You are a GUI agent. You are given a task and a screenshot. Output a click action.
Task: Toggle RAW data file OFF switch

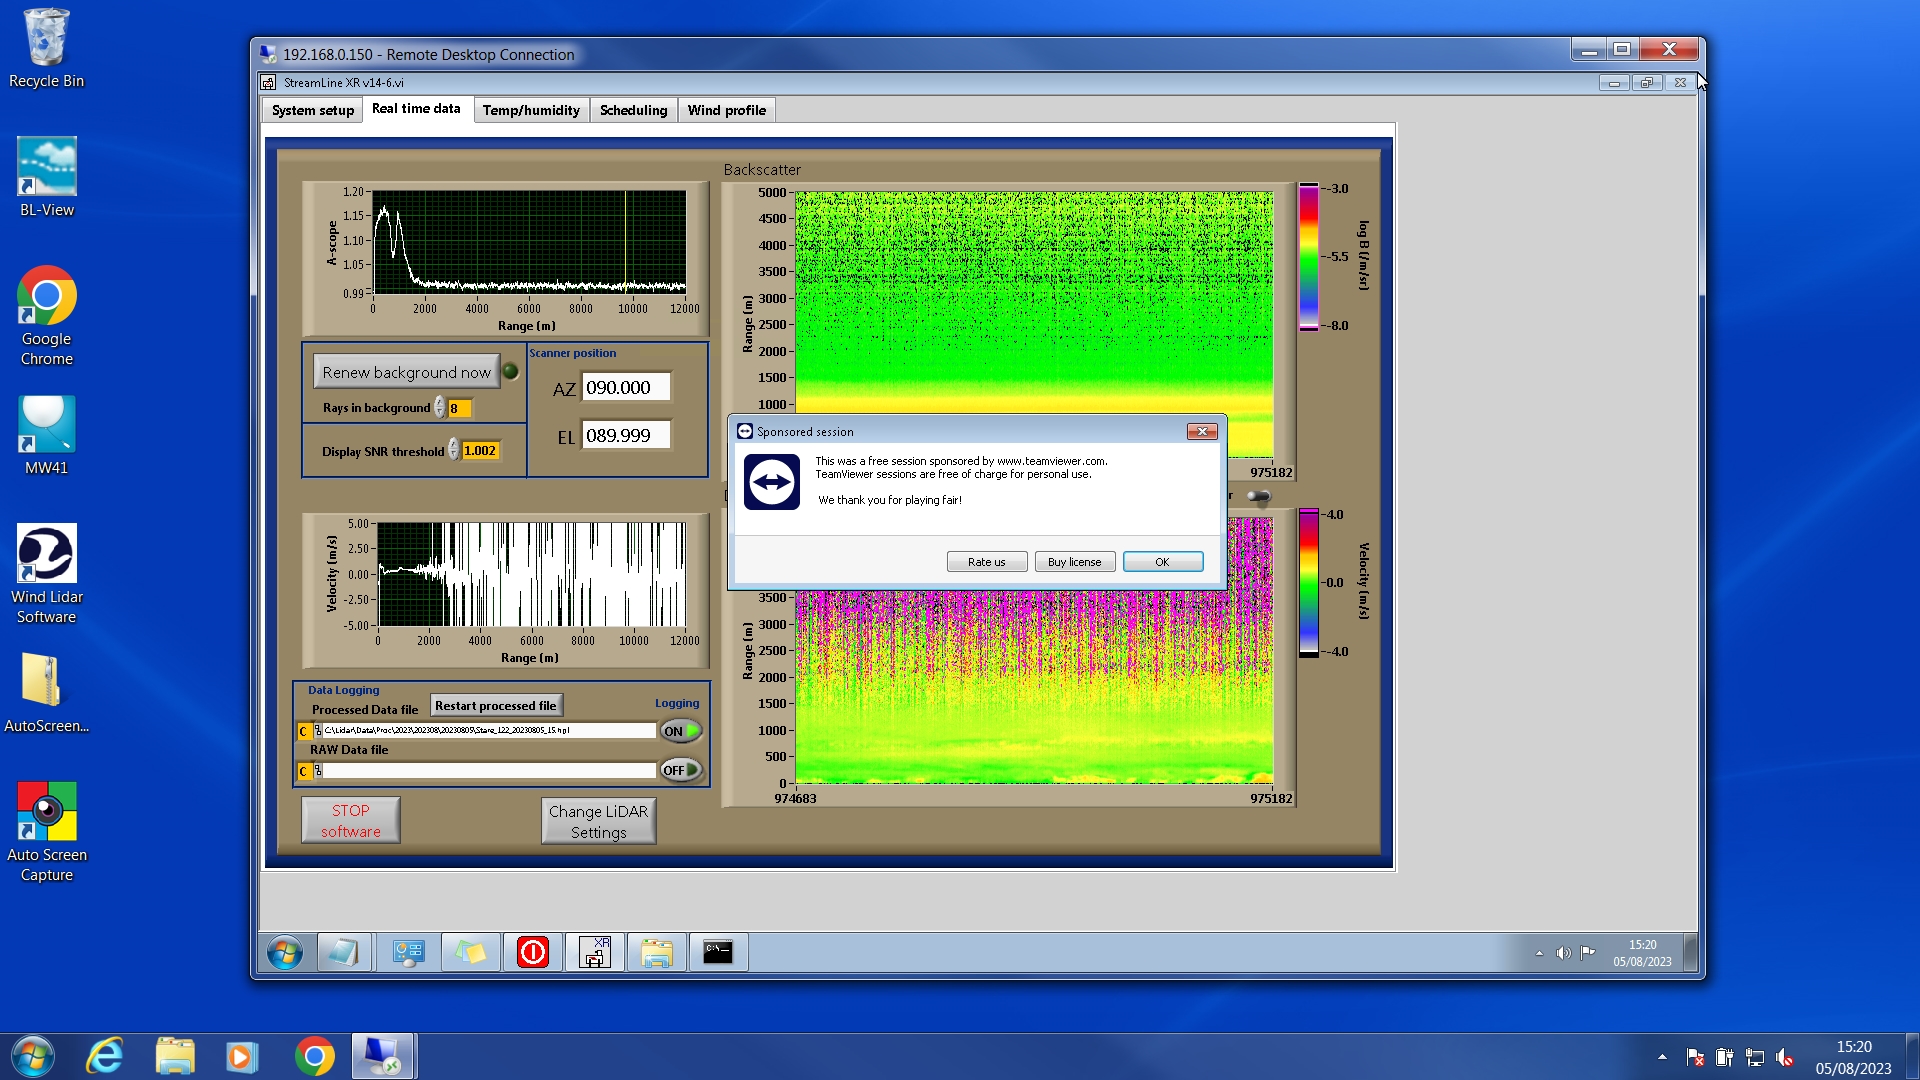pos(681,770)
